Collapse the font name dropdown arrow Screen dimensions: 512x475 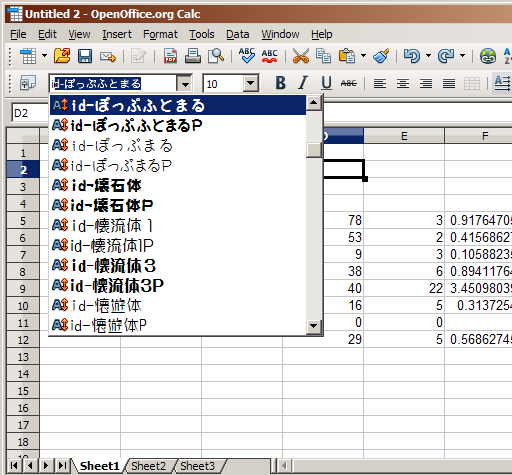(185, 84)
